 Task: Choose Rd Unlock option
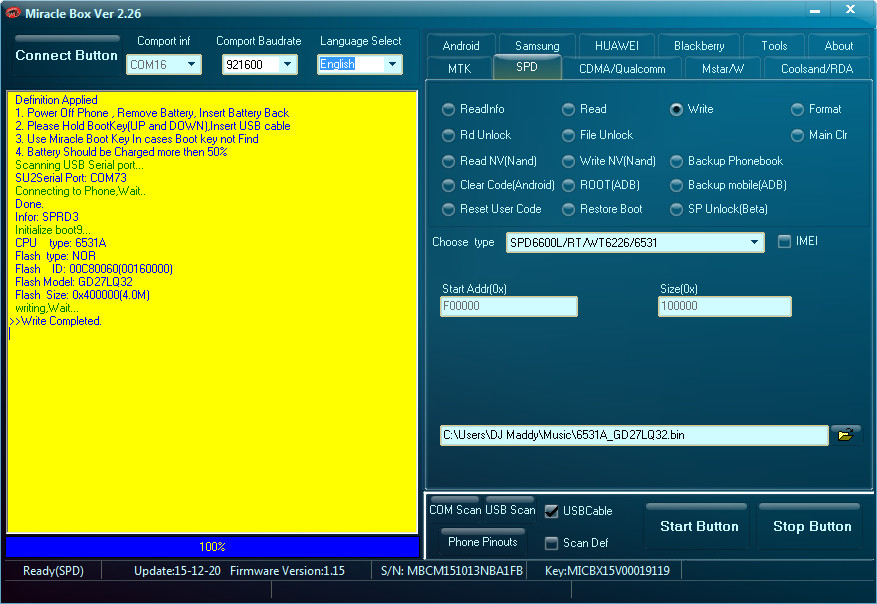pos(477,135)
